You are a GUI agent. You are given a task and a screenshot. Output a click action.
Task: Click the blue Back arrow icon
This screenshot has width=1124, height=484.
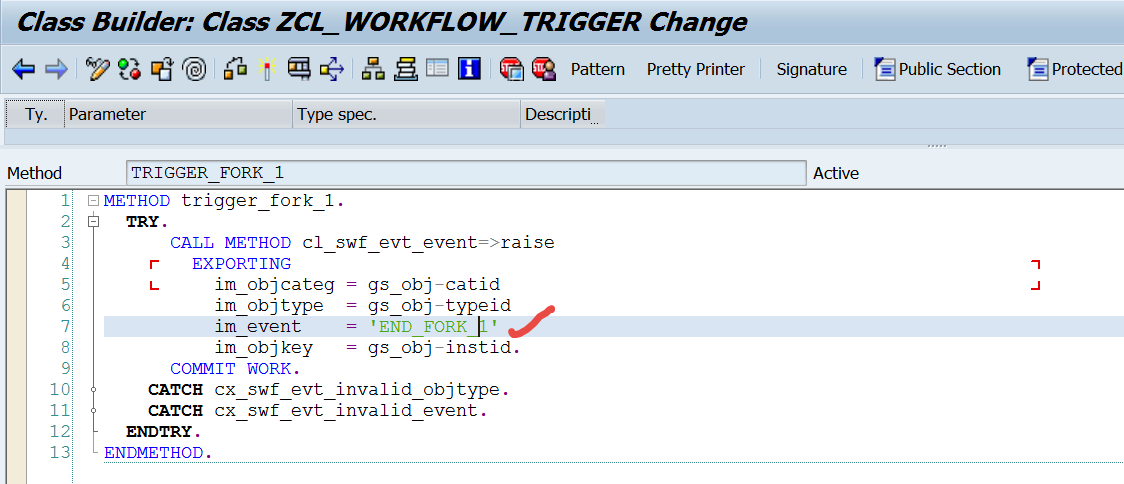(24, 70)
